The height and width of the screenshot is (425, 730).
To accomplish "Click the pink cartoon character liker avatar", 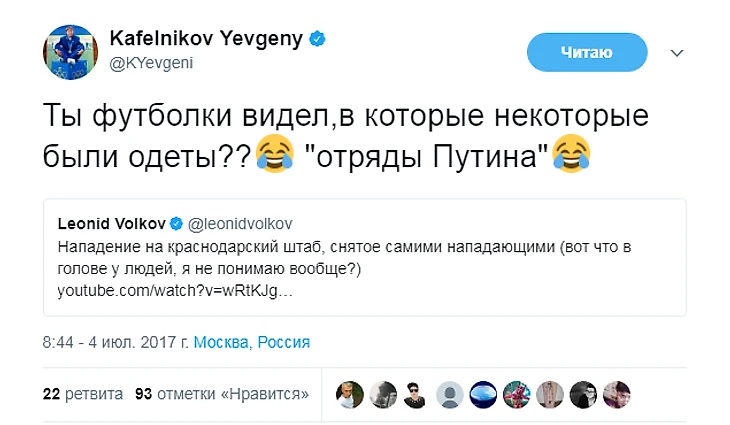I will pos(516,393).
